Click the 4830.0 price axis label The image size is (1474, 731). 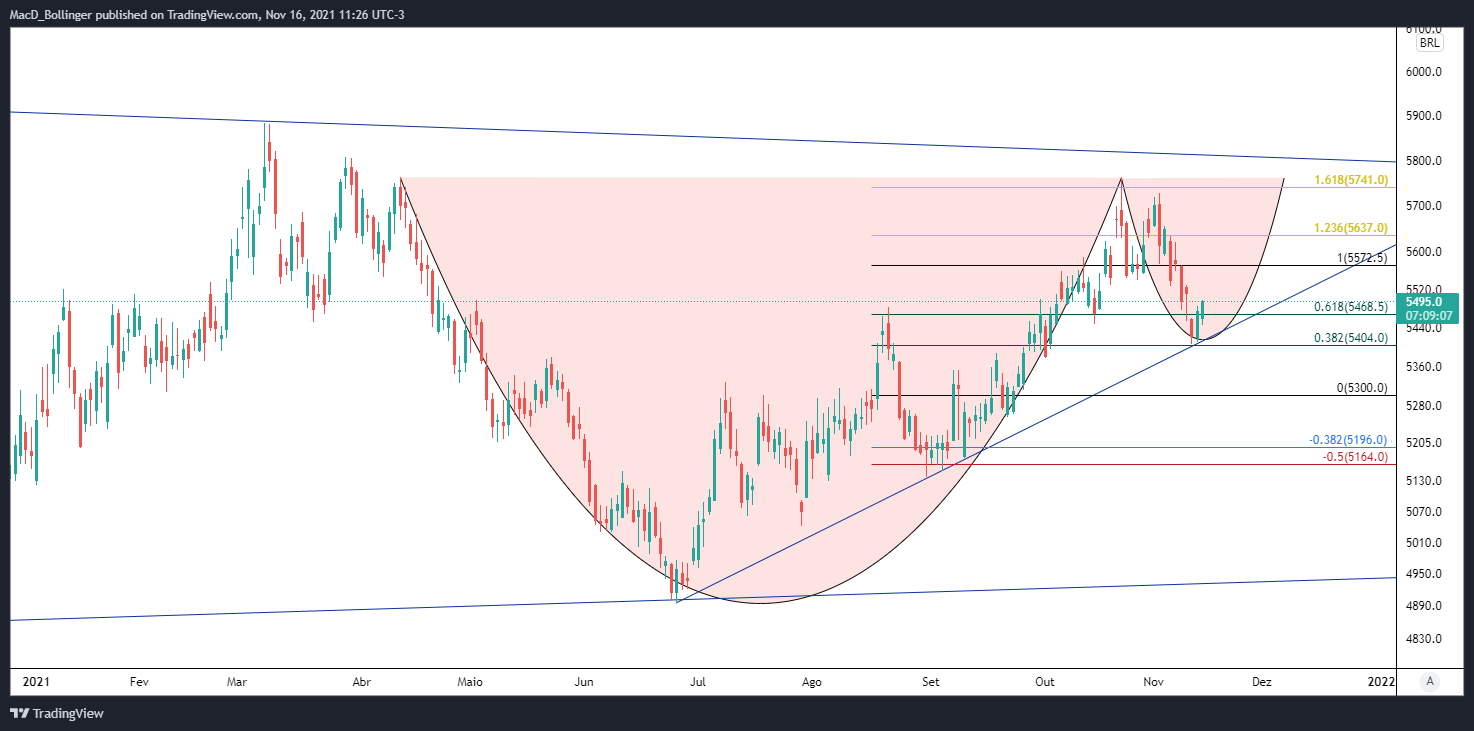(1424, 639)
